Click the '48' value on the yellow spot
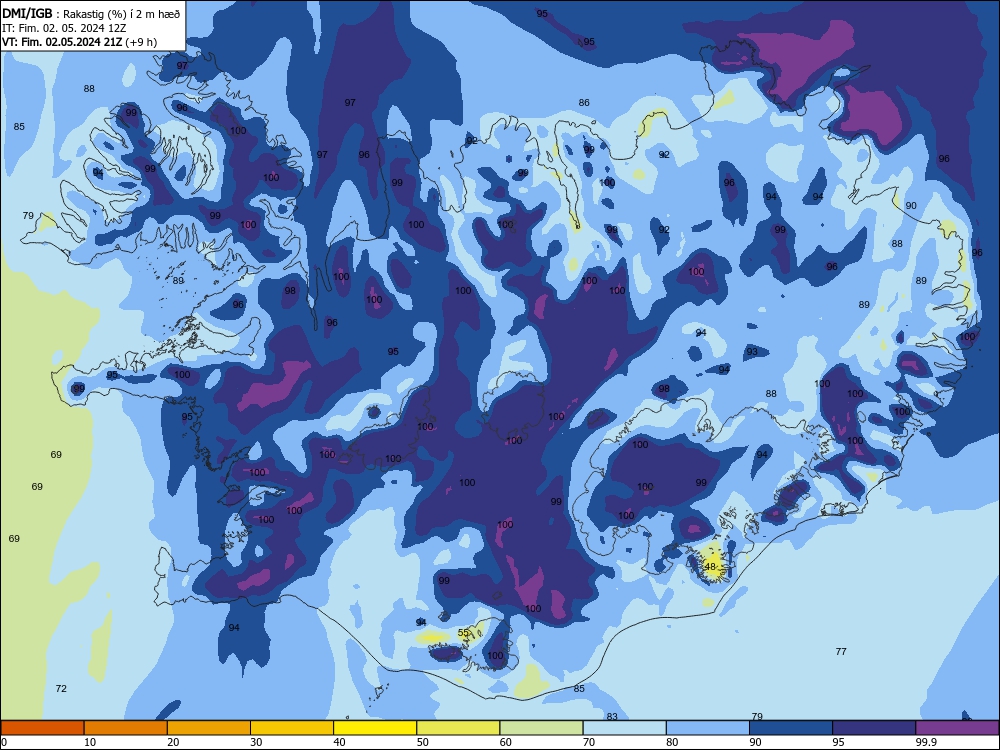 tap(710, 566)
